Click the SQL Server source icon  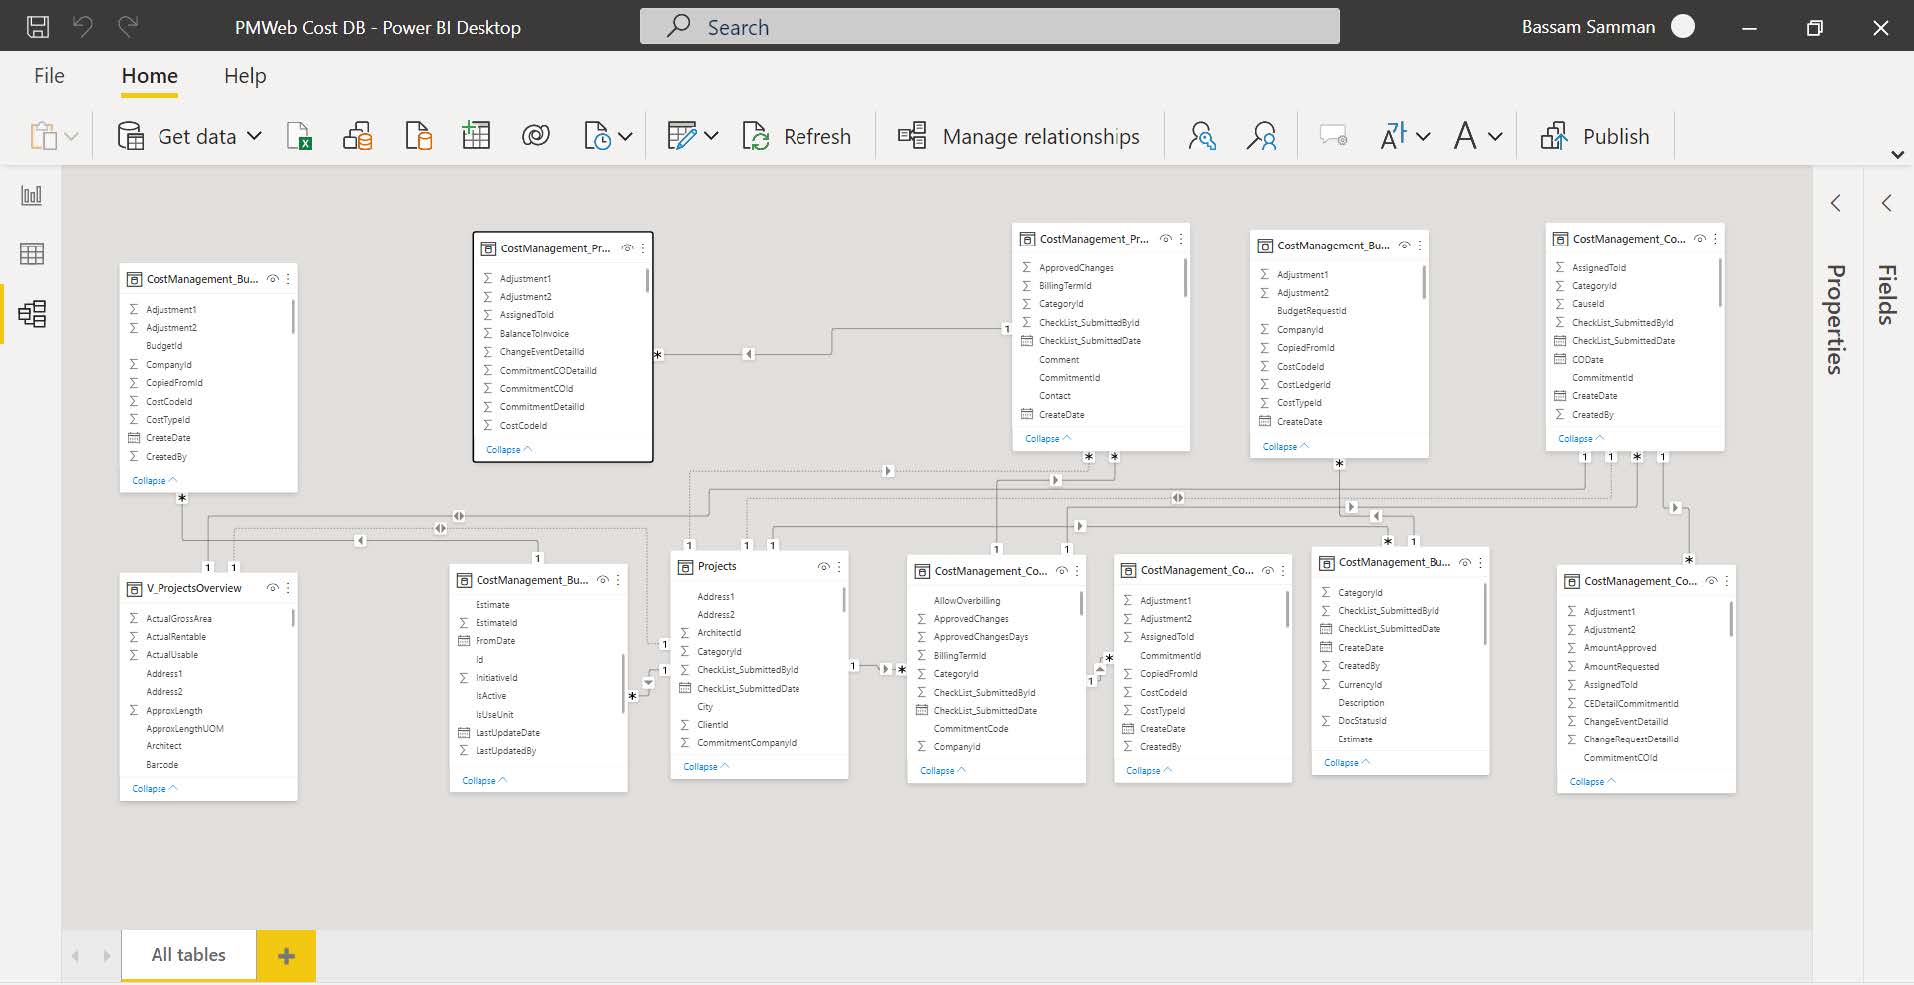point(418,136)
